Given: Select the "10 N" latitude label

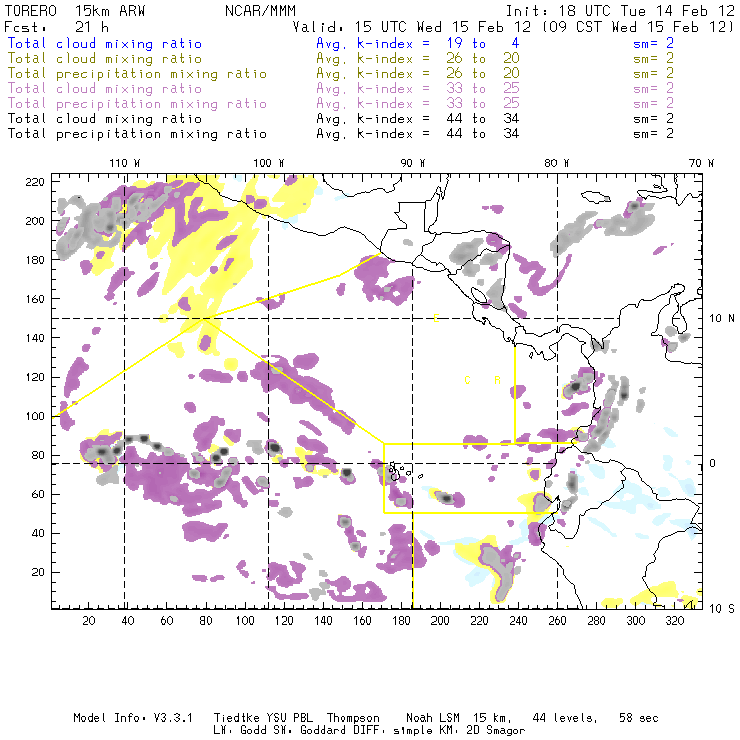Looking at the screenshot, I should pos(722,319).
